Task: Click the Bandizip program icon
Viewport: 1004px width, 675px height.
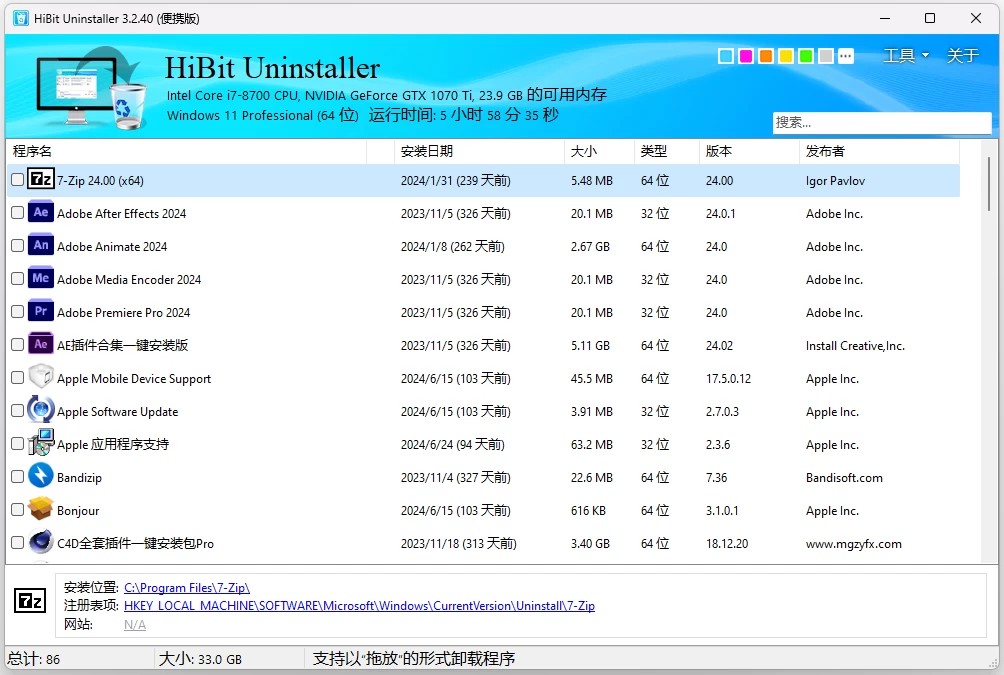Action: pos(41,477)
